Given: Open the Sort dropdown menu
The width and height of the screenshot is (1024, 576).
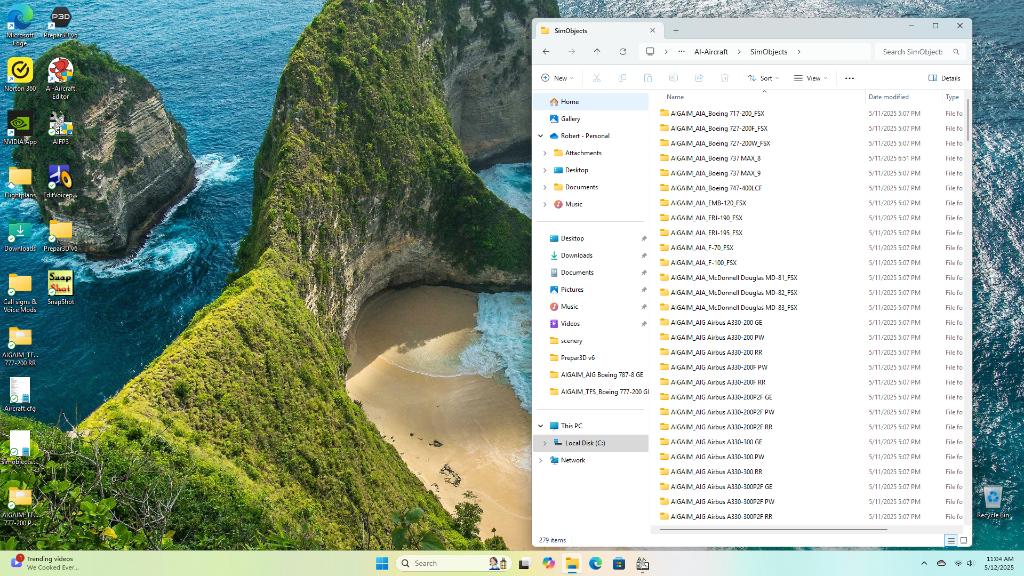Looking at the screenshot, I should [762, 78].
